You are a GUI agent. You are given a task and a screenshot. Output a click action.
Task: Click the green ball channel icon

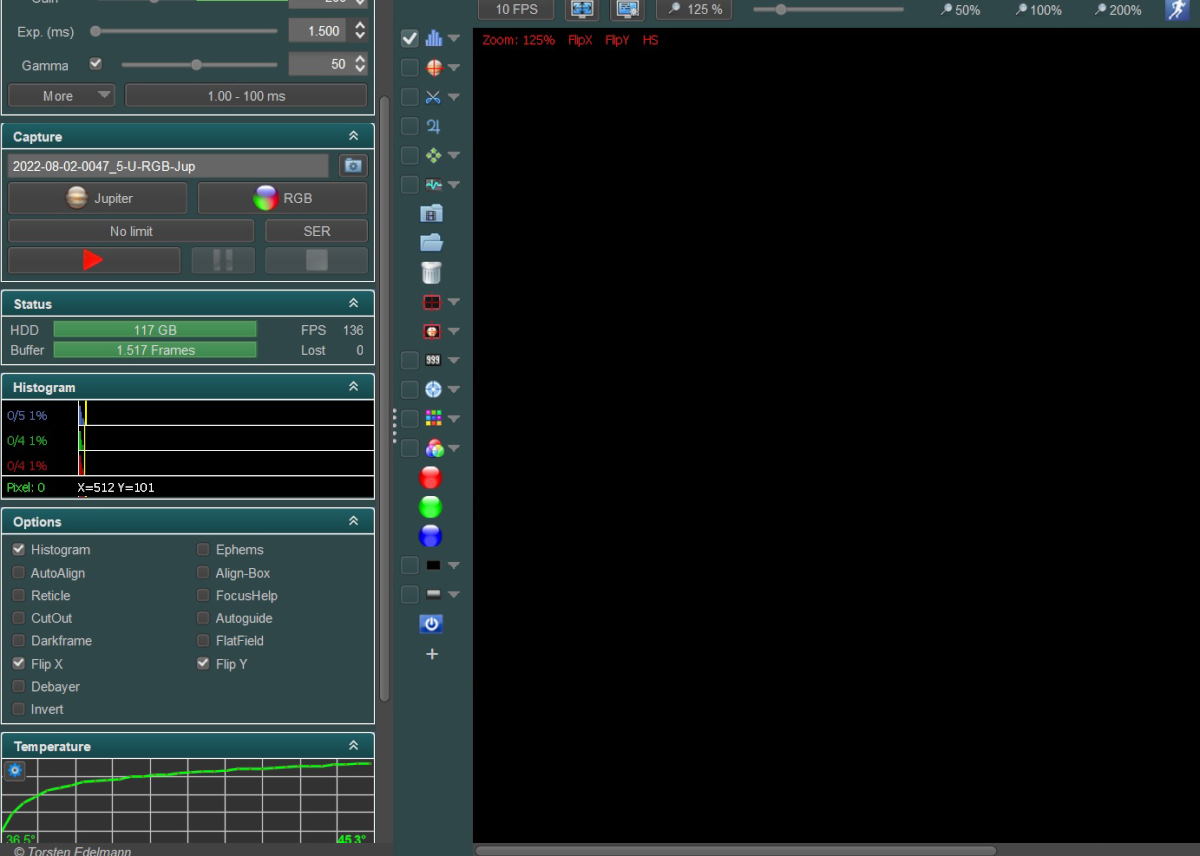pyautogui.click(x=431, y=507)
